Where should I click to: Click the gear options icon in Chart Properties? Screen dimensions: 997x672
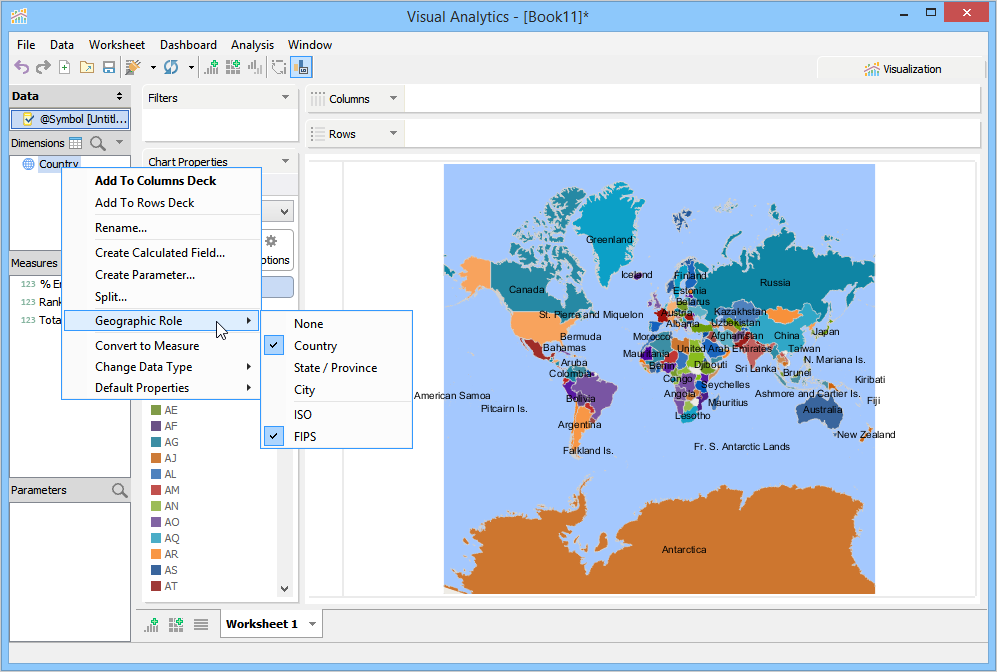[x=272, y=241]
